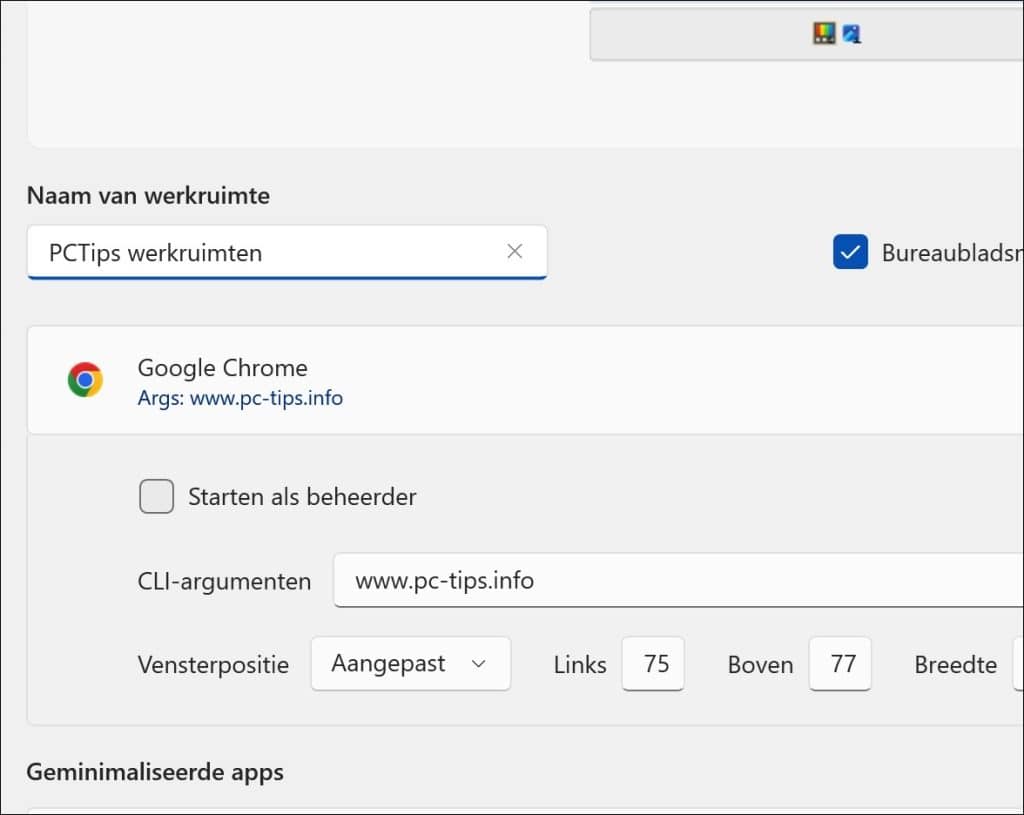Enable Starten als beheerder checkbox

pyautogui.click(x=157, y=496)
